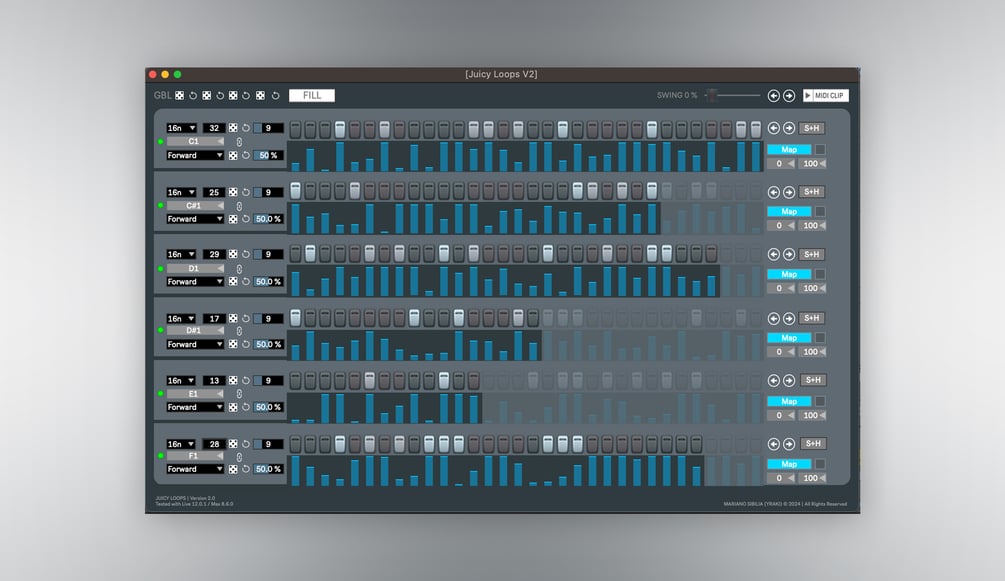Toggle the green LED on the C#1 row
1005x581 pixels.
point(160,206)
